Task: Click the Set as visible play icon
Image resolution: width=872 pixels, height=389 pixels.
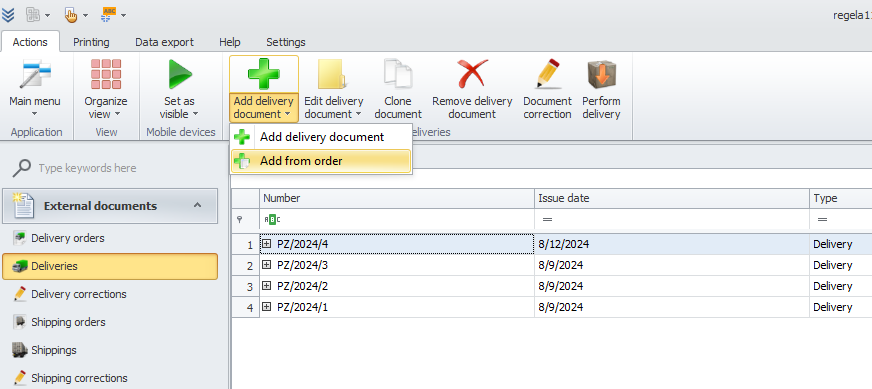Action: 180,74
